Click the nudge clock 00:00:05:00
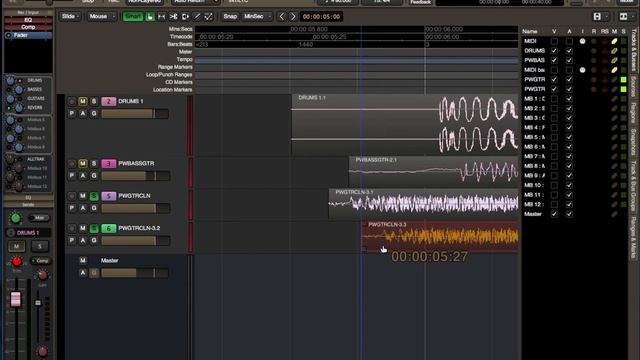Image resolution: width=640 pixels, height=360 pixels. 321,17
